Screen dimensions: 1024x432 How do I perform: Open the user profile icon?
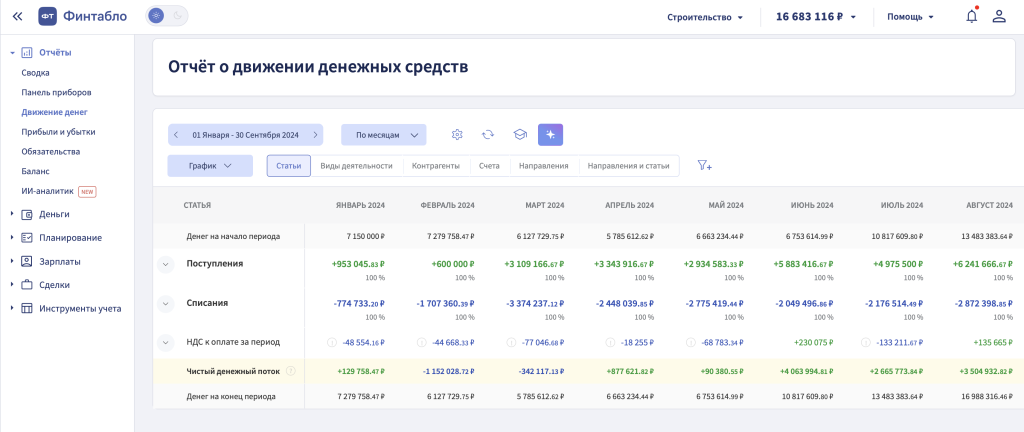tap(999, 16)
